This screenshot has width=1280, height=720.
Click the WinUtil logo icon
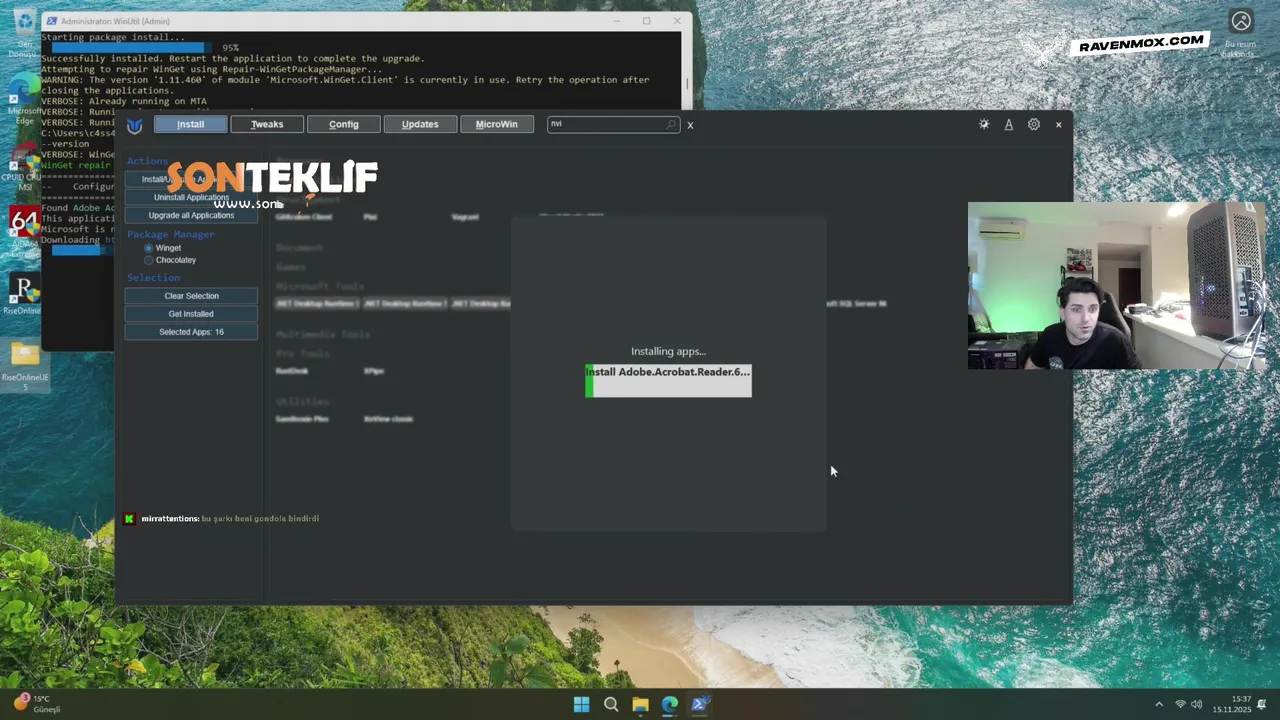(x=134, y=125)
